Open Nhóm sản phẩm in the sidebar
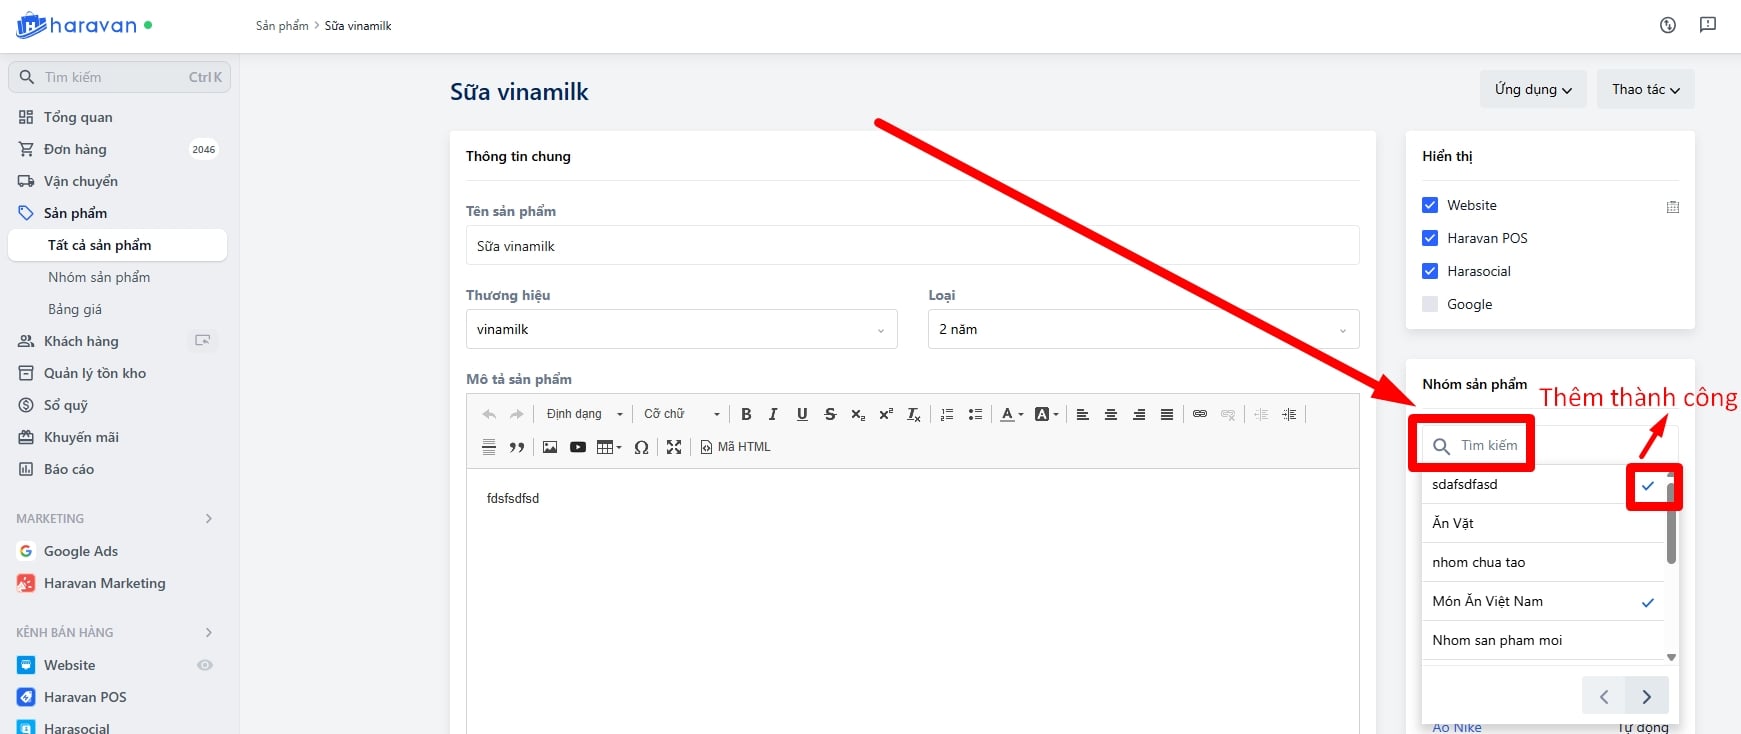This screenshot has height=734, width=1741. (x=99, y=277)
